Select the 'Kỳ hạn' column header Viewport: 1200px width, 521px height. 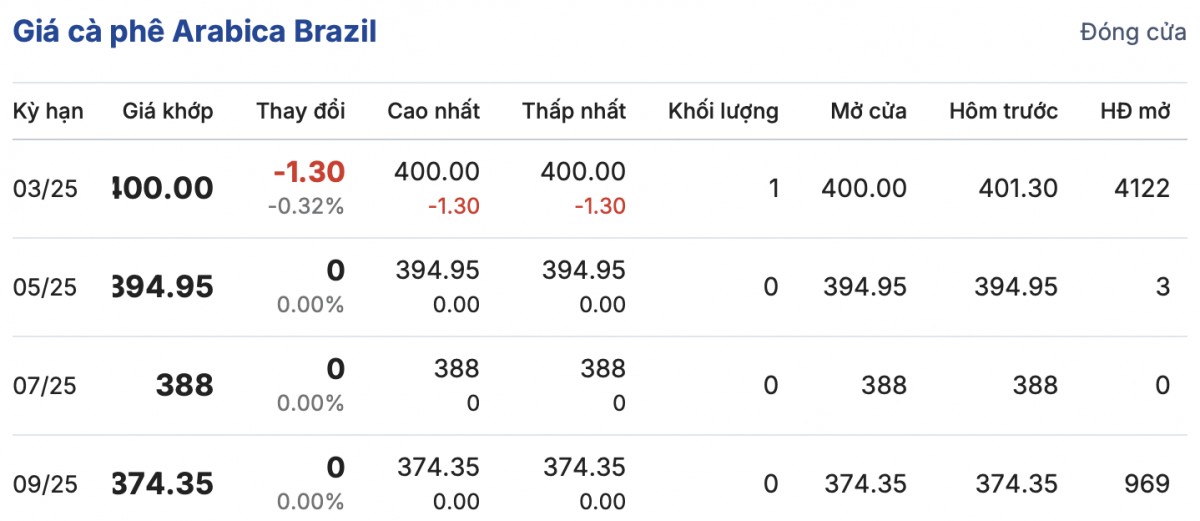48,111
